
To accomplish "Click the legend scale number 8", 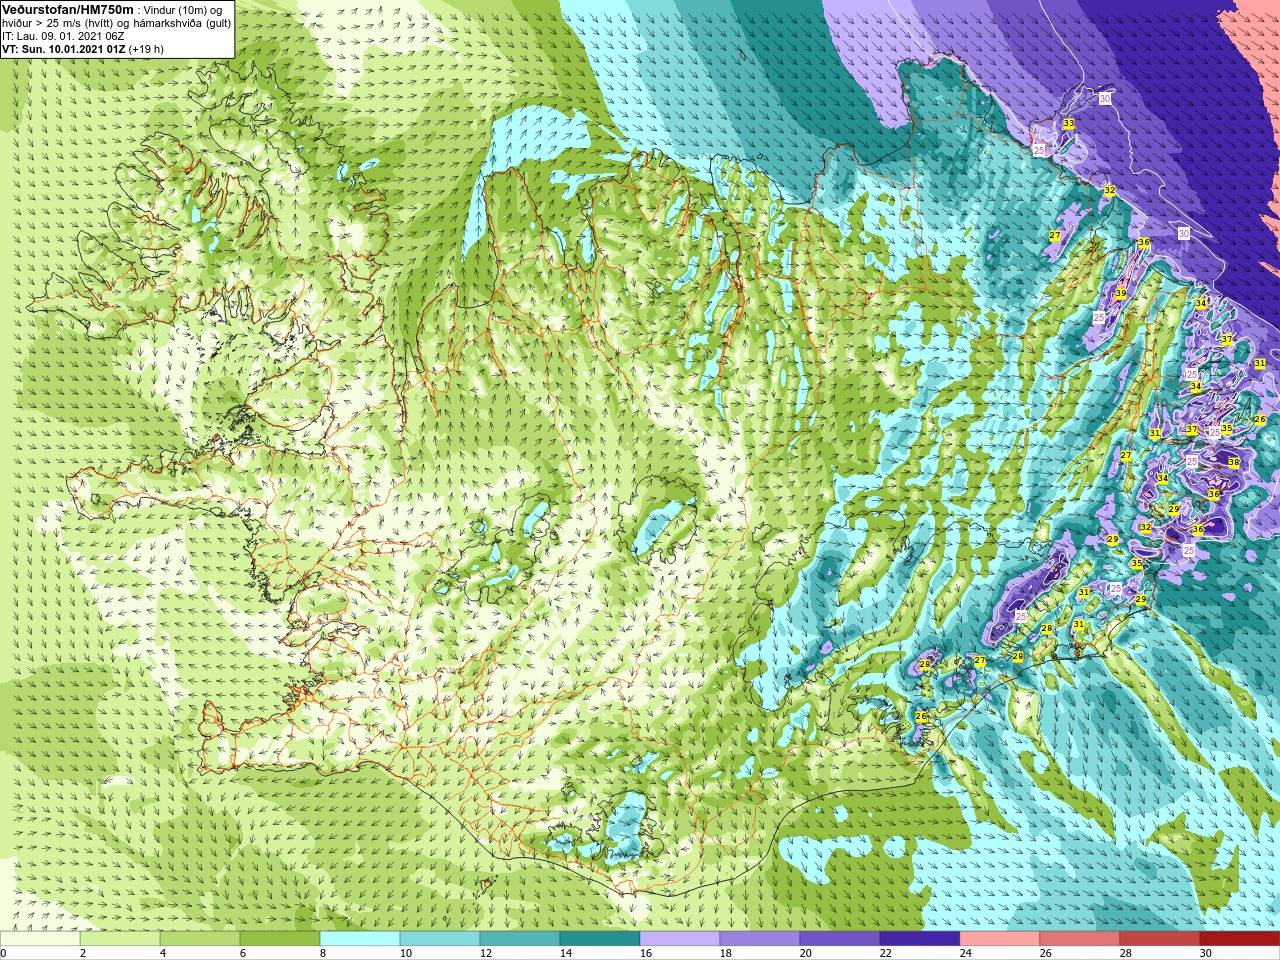I will click(323, 953).
